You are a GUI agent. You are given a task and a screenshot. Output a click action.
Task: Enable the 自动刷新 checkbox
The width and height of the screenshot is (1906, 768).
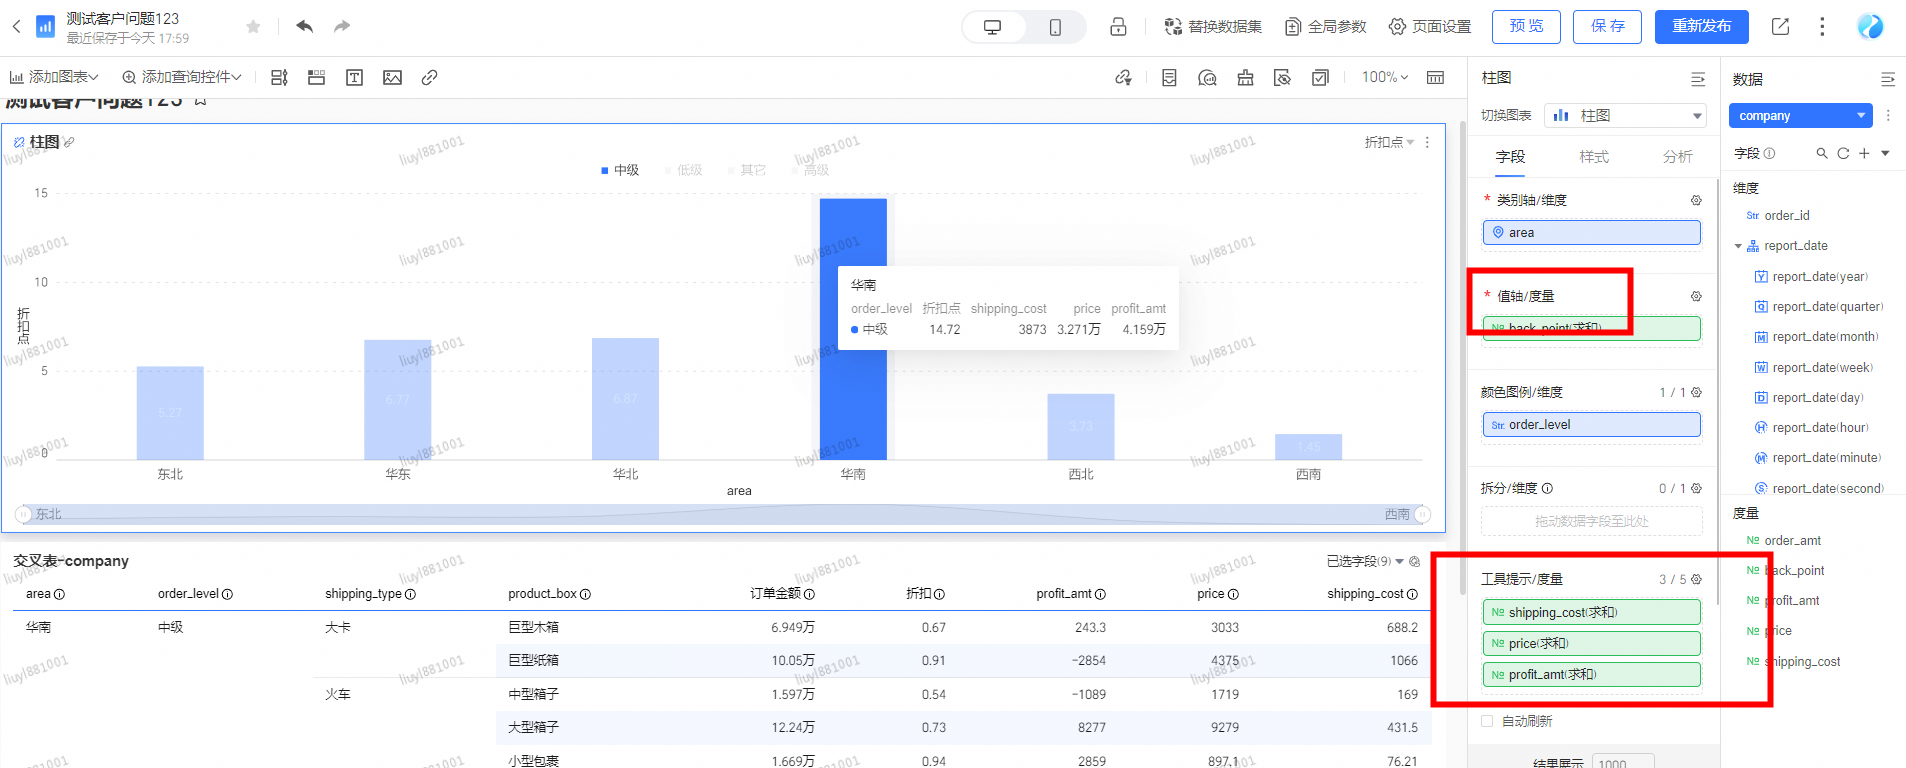point(1487,721)
